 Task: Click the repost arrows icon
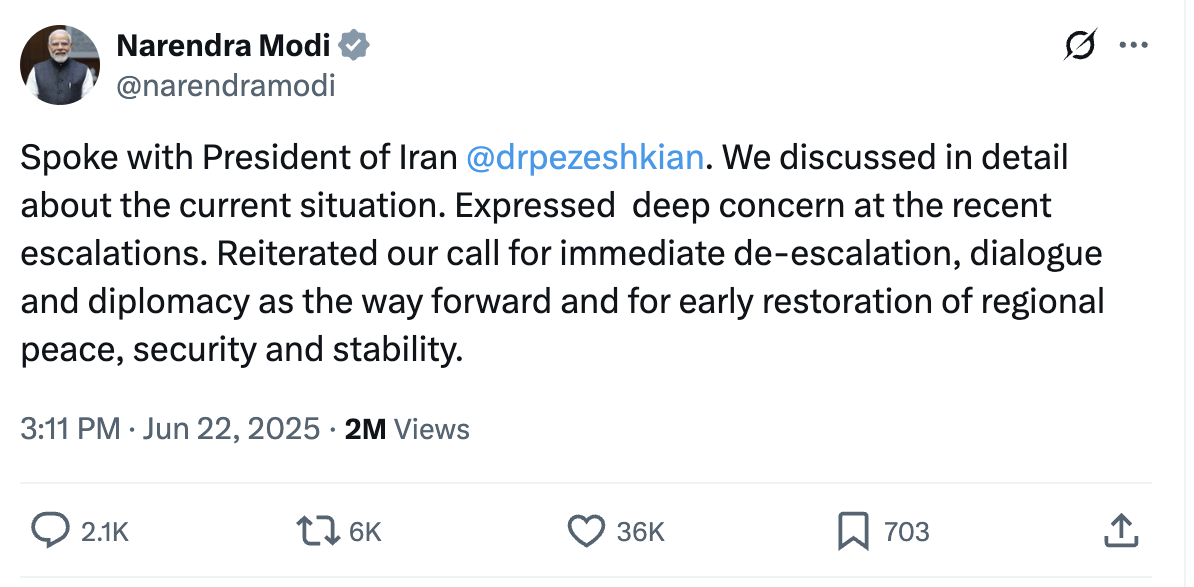pyautogui.click(x=319, y=531)
